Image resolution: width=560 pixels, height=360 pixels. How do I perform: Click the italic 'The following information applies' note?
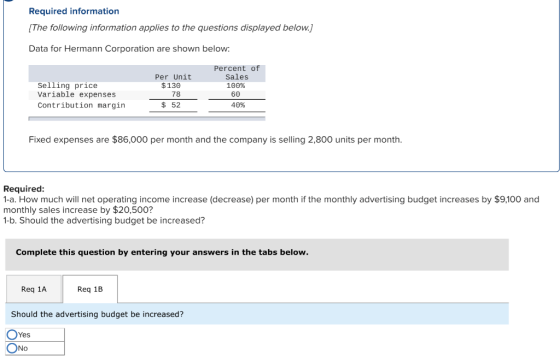[x=171, y=28]
